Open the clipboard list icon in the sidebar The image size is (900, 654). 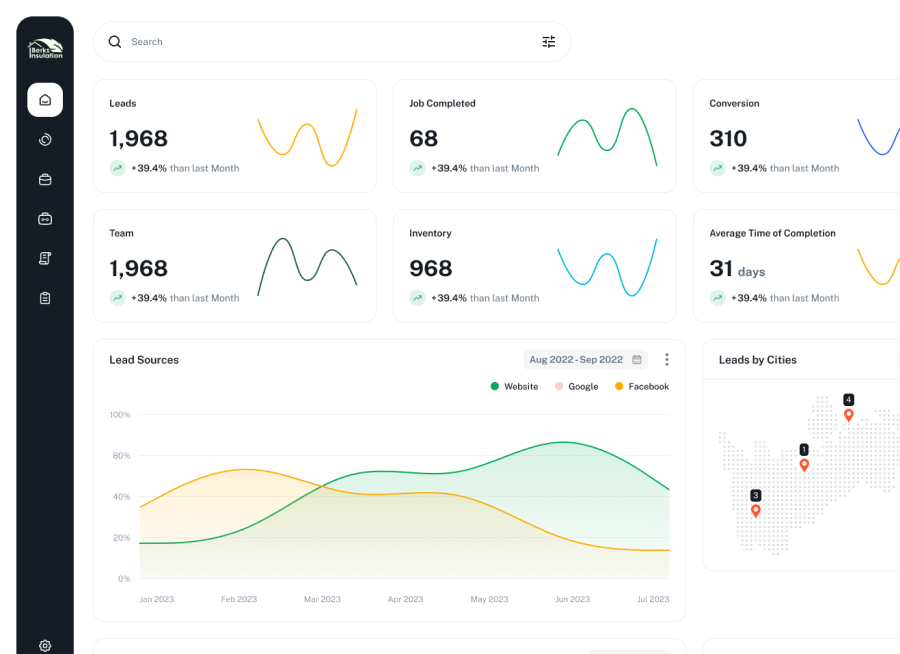click(45, 298)
